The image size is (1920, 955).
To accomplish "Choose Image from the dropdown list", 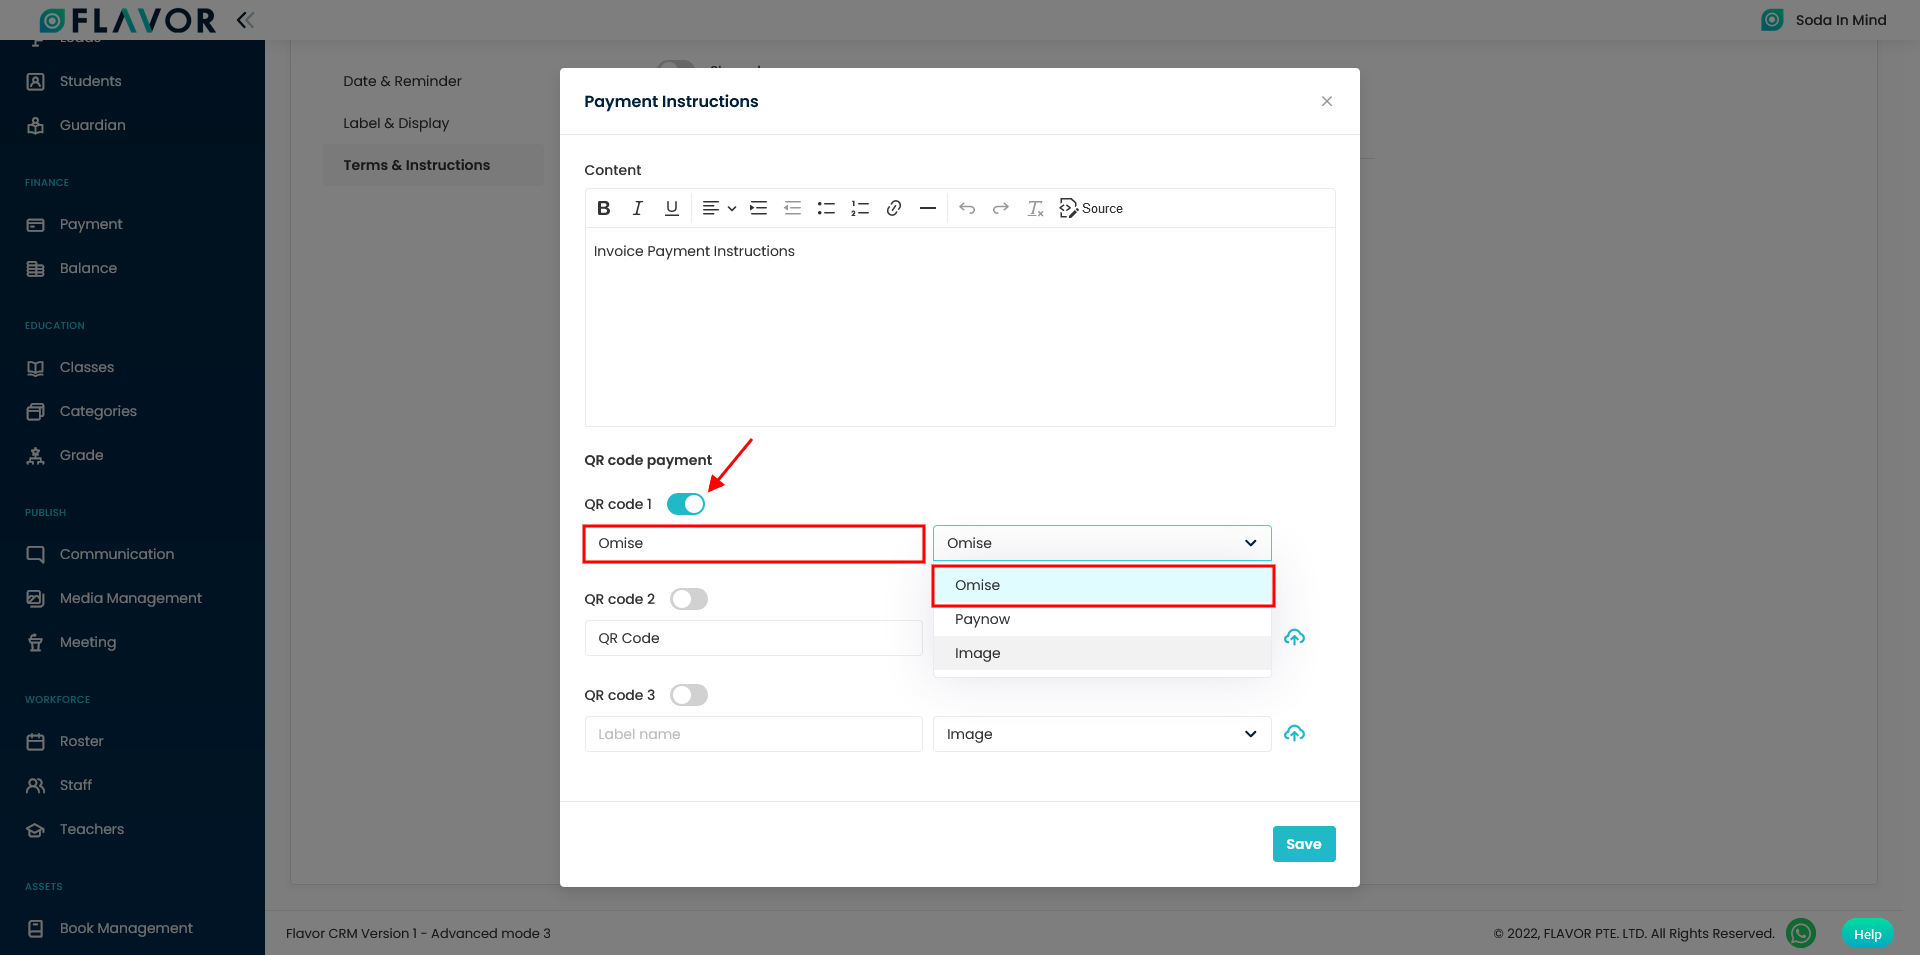I will coord(1102,653).
